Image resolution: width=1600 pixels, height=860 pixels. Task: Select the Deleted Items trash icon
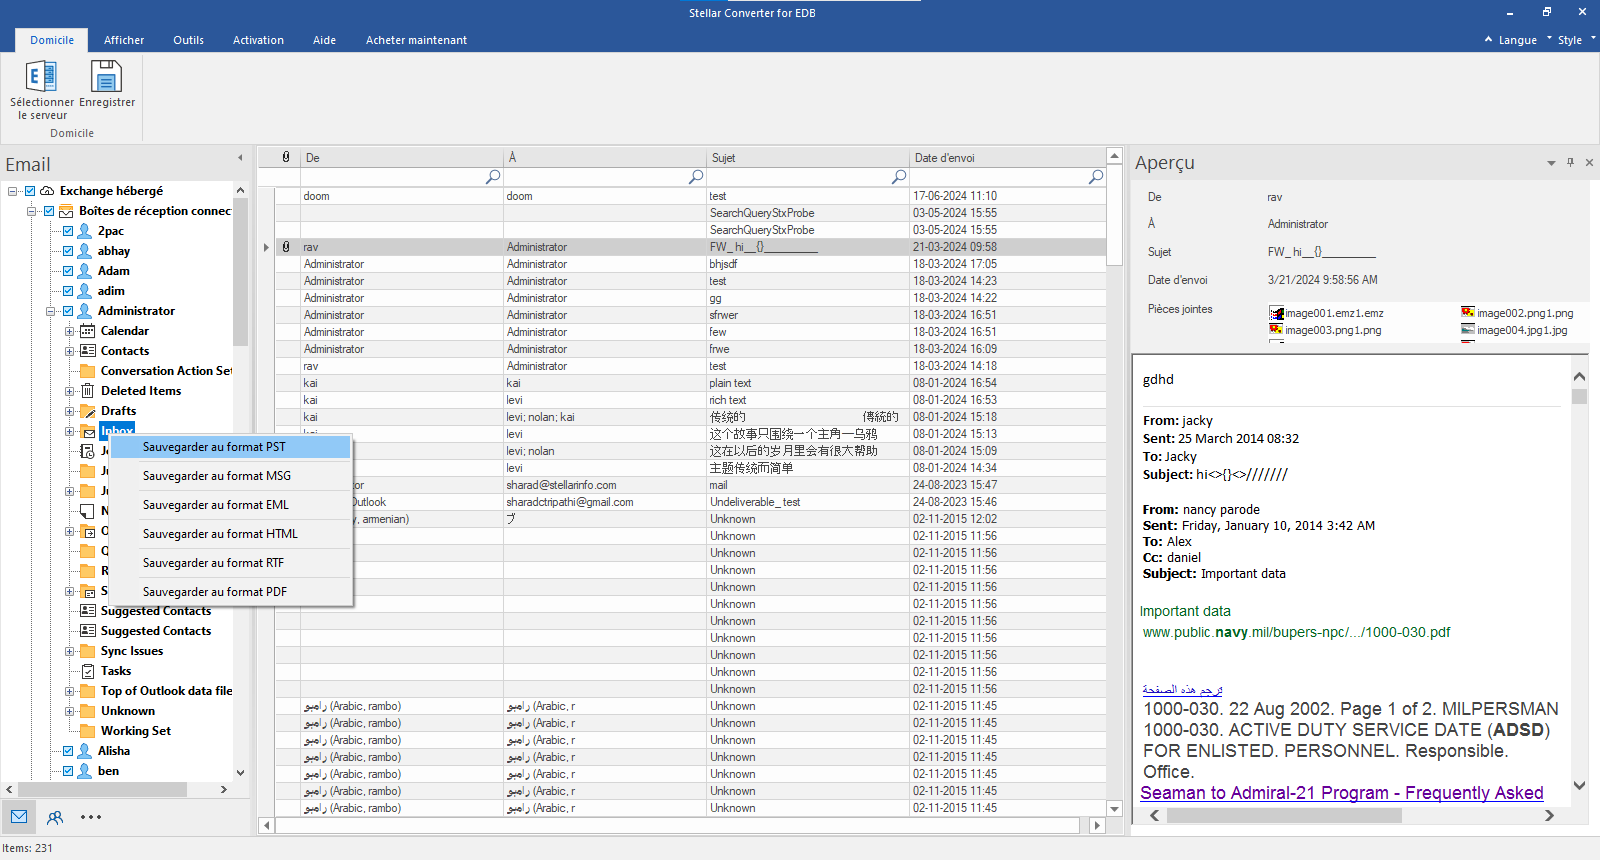click(88, 391)
